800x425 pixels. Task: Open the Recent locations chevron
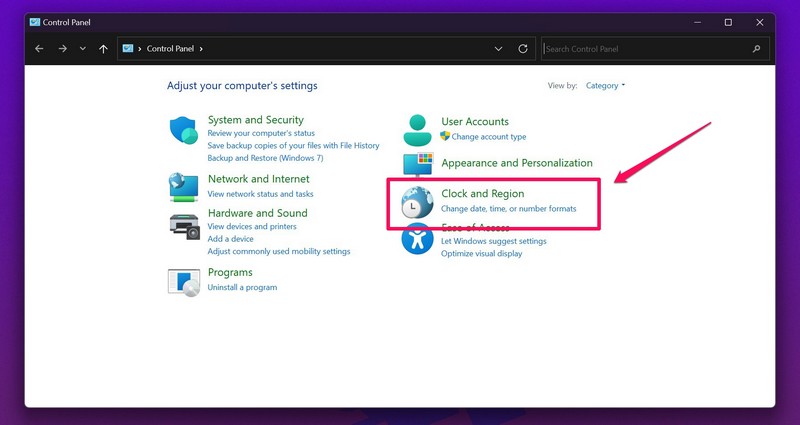click(x=83, y=48)
